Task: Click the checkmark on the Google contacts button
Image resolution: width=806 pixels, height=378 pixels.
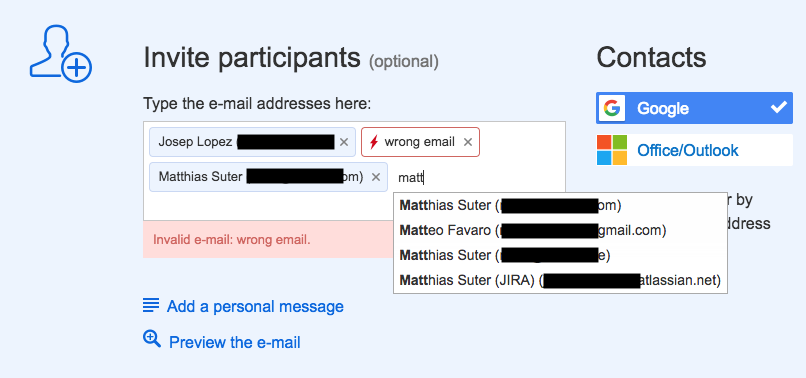Action: [x=779, y=107]
